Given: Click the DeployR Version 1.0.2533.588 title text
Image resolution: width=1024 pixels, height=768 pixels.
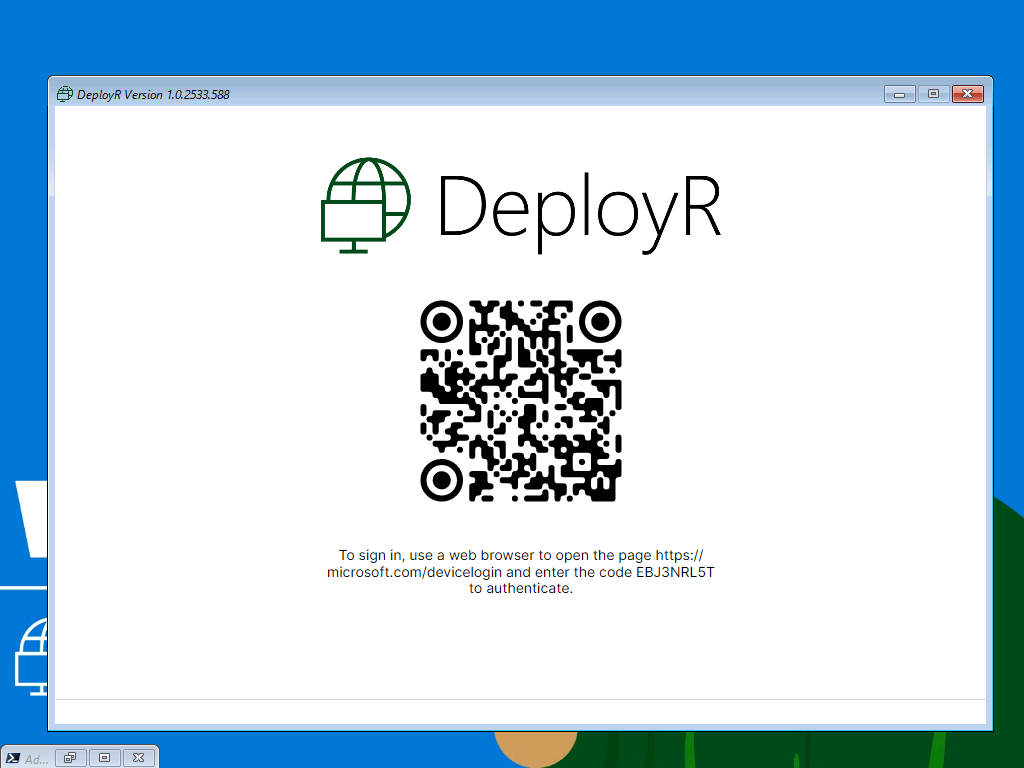Looking at the screenshot, I should tap(153, 95).
